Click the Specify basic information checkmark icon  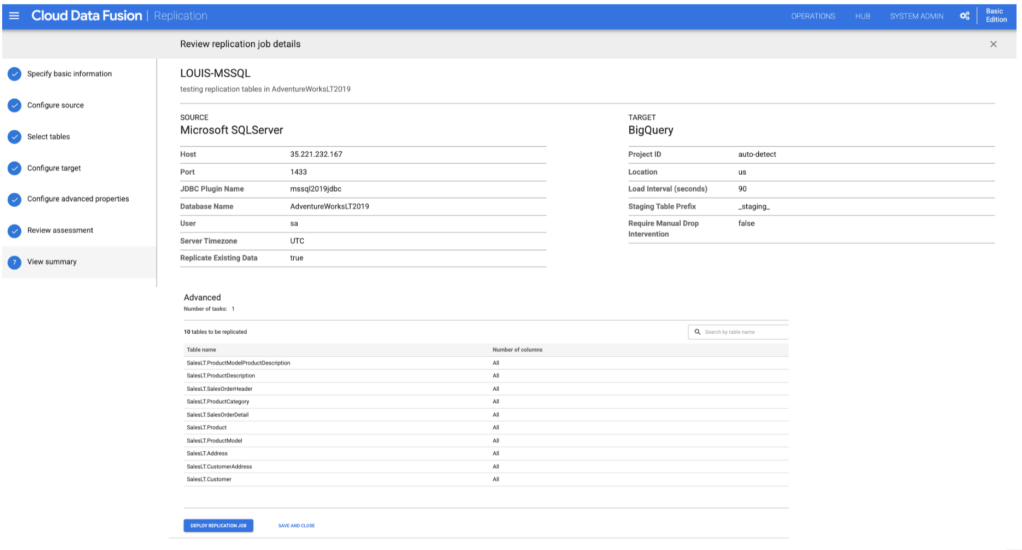tap(14, 74)
